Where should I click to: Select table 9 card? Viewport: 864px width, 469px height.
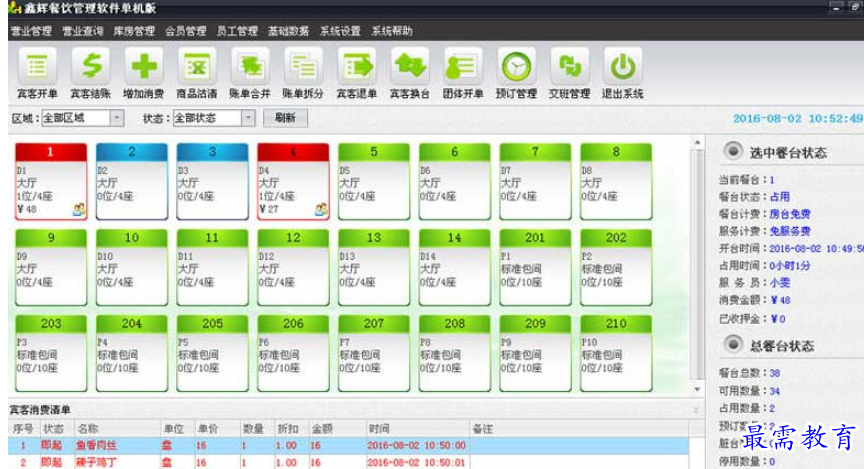(51, 267)
